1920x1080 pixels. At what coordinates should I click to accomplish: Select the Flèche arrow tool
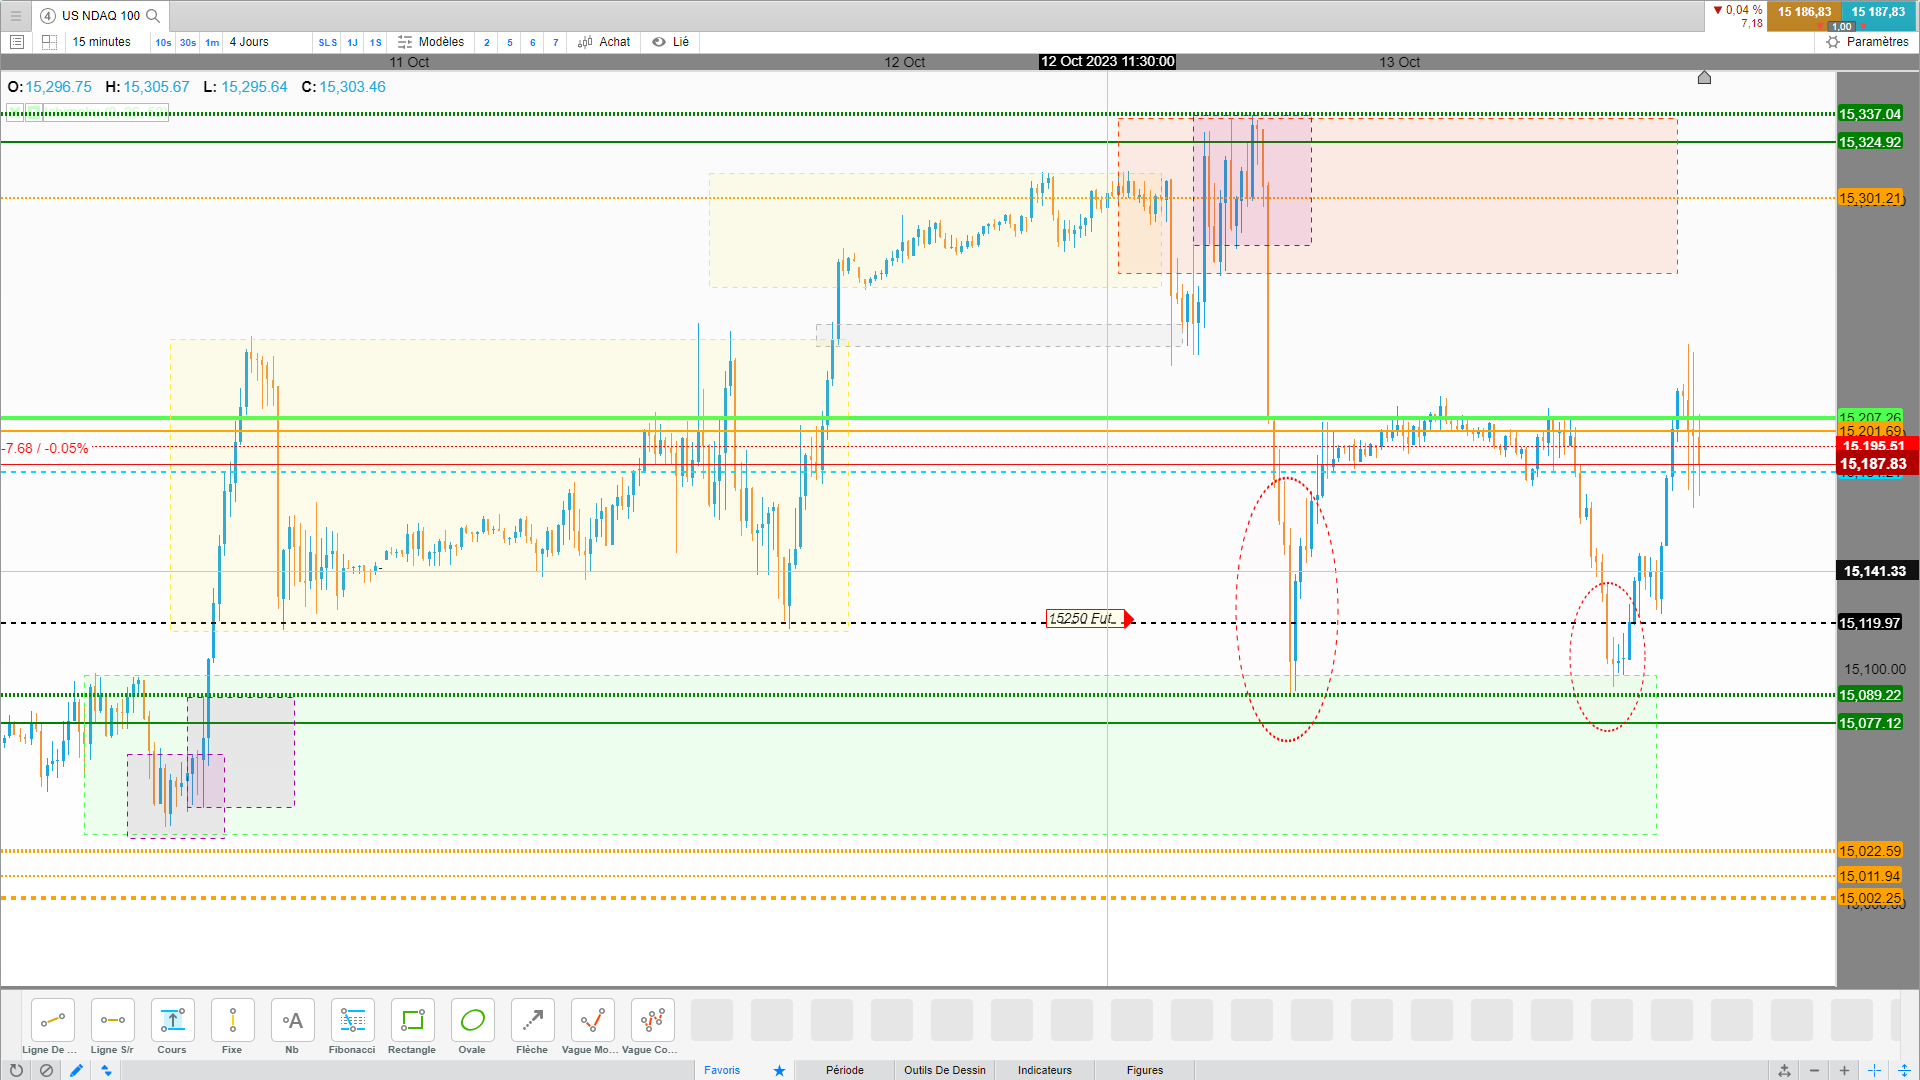pyautogui.click(x=532, y=1021)
